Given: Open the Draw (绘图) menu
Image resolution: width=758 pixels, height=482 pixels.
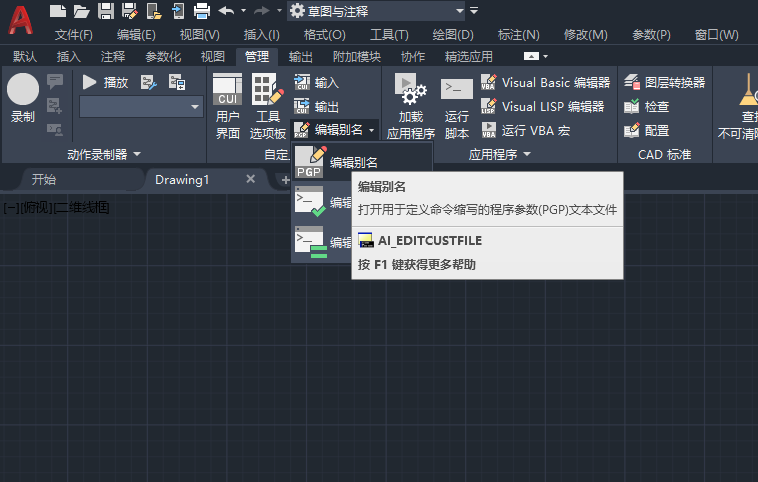Looking at the screenshot, I should click(453, 35).
